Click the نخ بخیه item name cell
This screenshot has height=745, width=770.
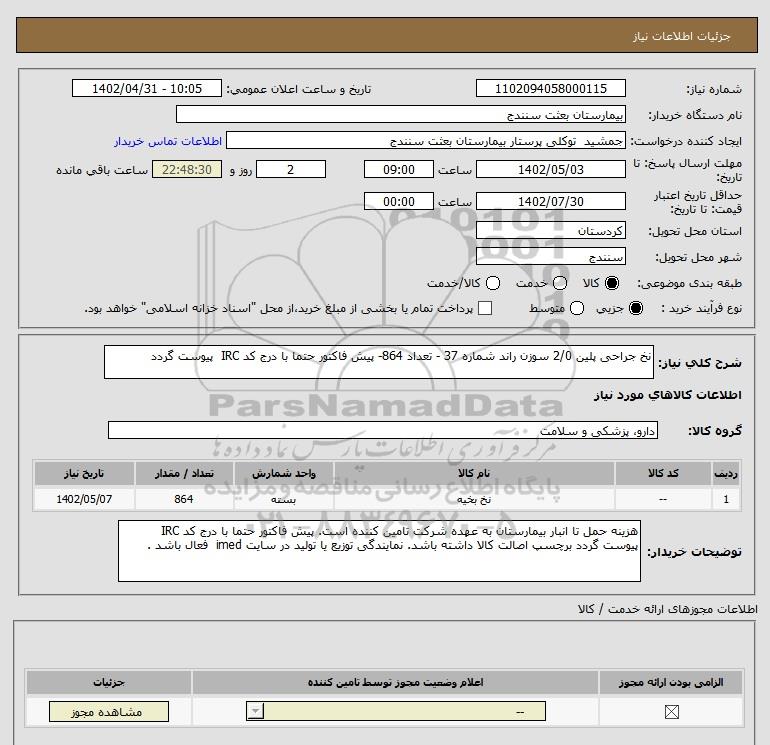(474, 499)
